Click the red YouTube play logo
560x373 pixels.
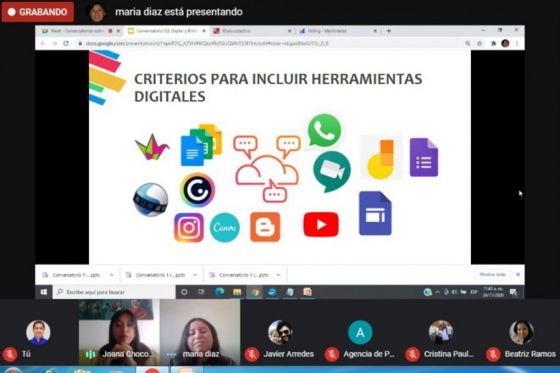coord(321,224)
